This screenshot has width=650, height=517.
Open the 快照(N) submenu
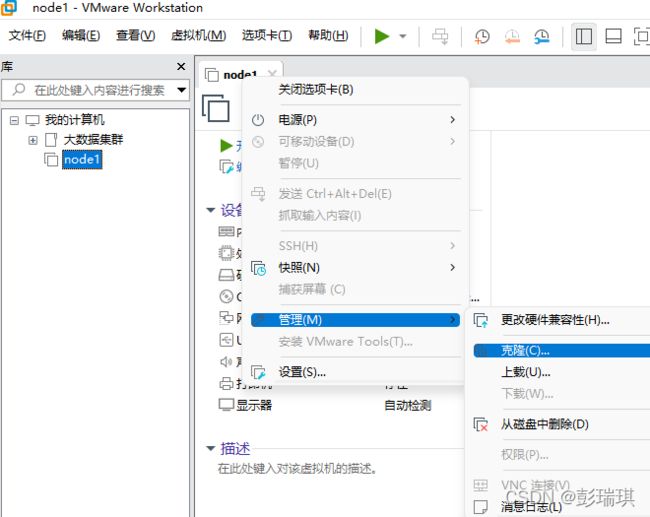tap(356, 267)
